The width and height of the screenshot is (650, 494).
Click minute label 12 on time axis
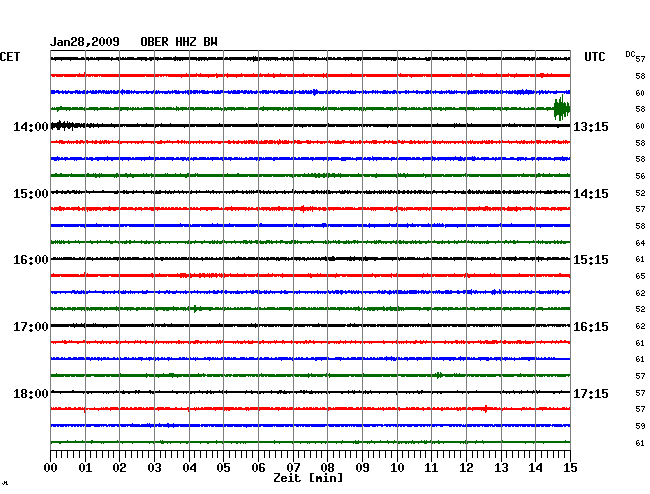(466, 467)
